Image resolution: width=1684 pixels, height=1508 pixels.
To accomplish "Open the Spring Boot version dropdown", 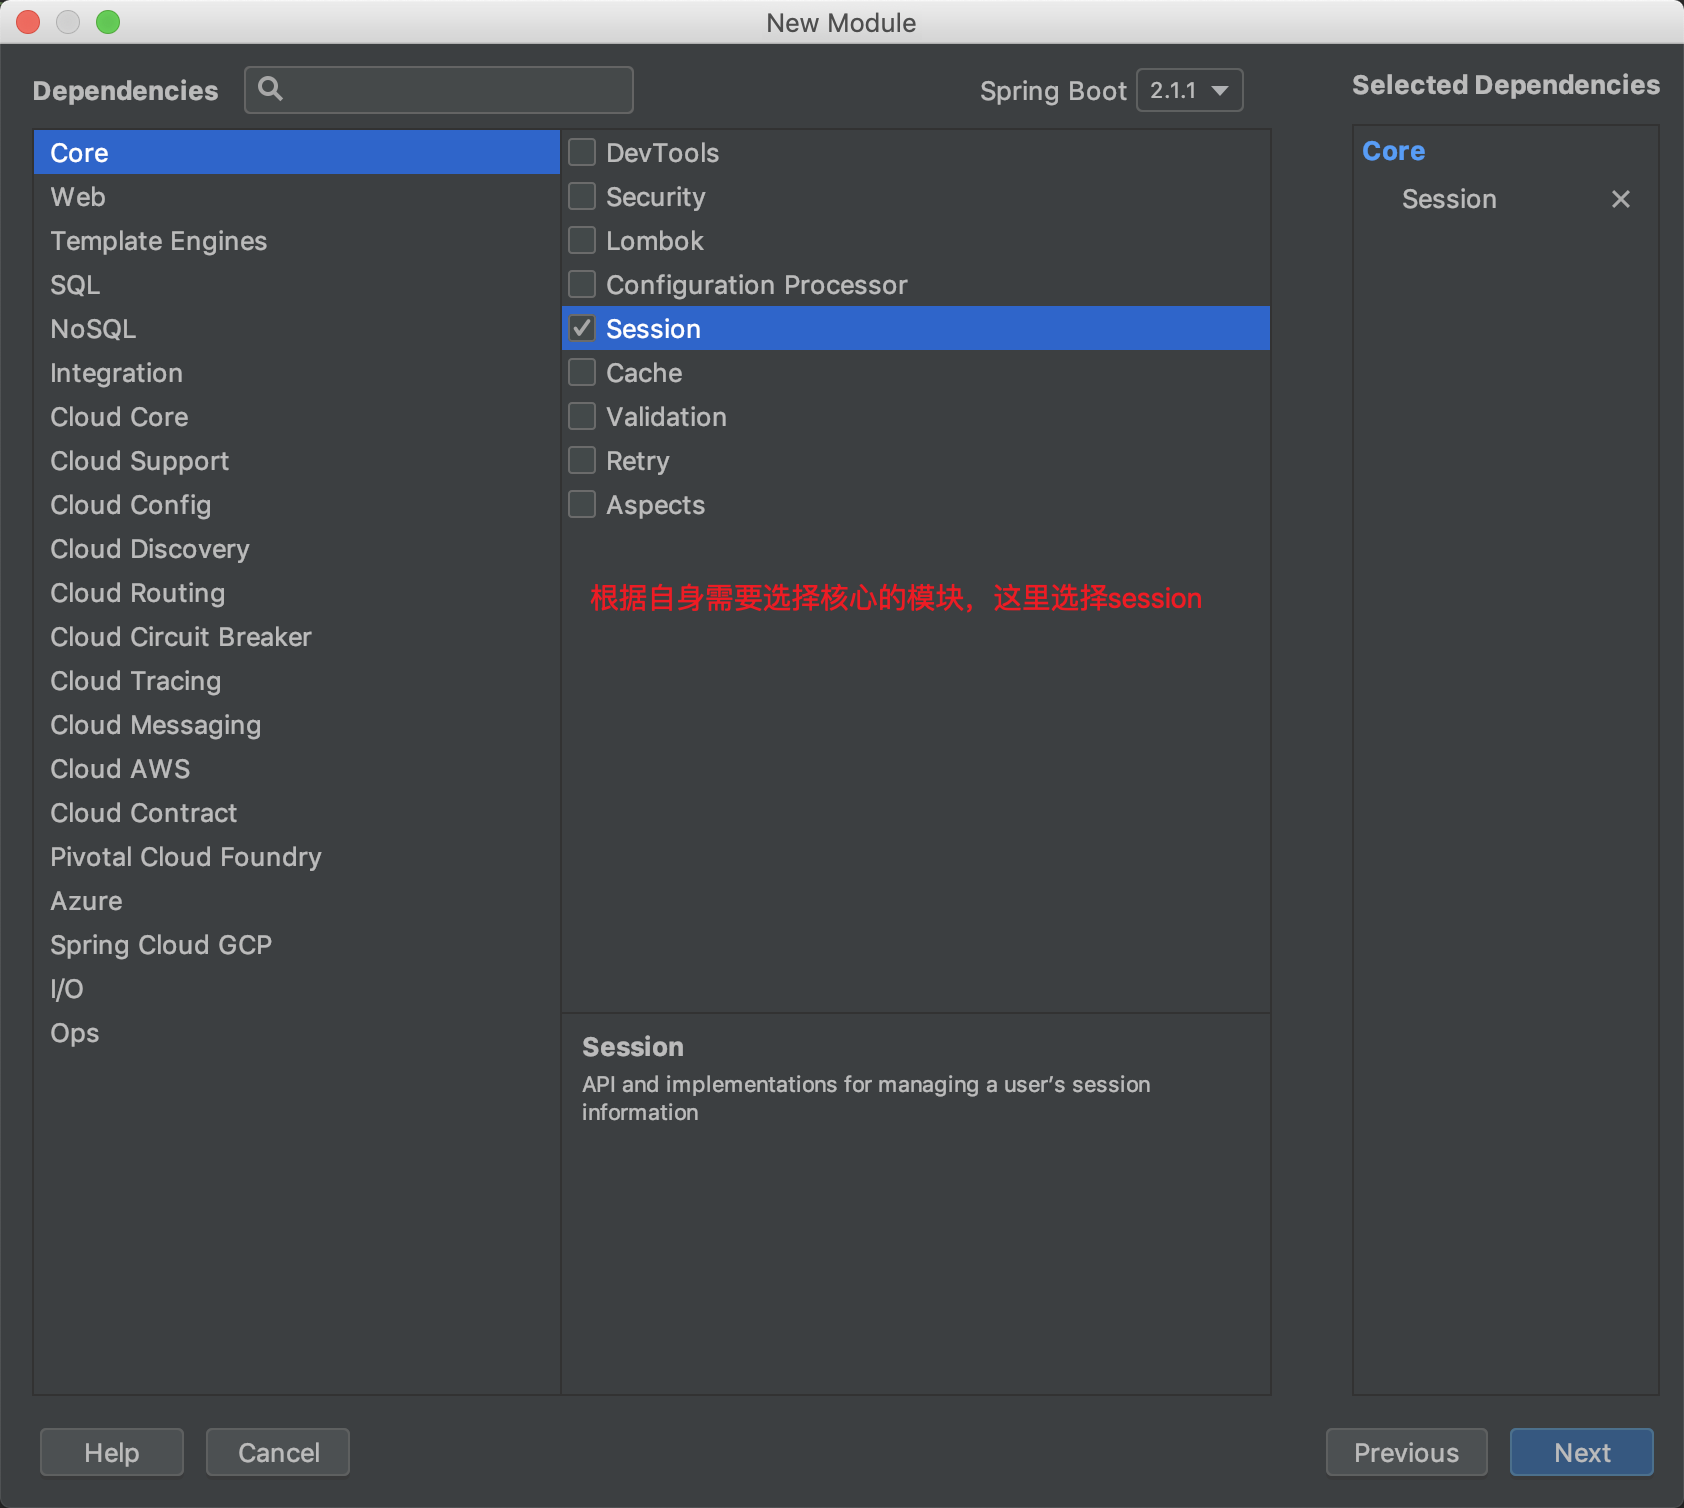I will coord(1189,90).
